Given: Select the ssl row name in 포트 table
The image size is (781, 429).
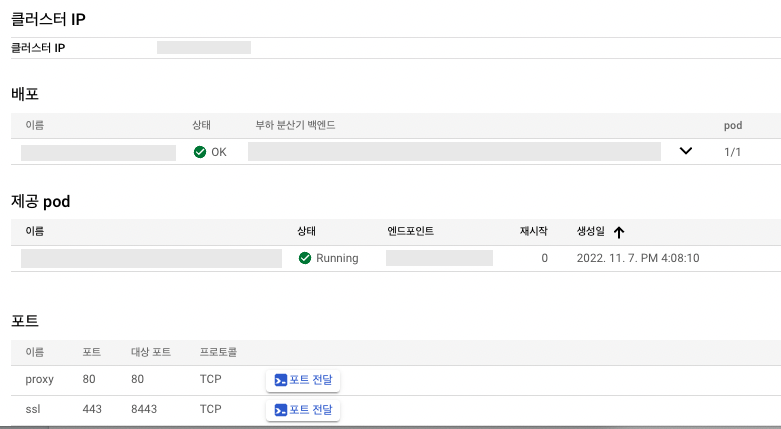Looking at the screenshot, I should pyautogui.click(x=32, y=410).
